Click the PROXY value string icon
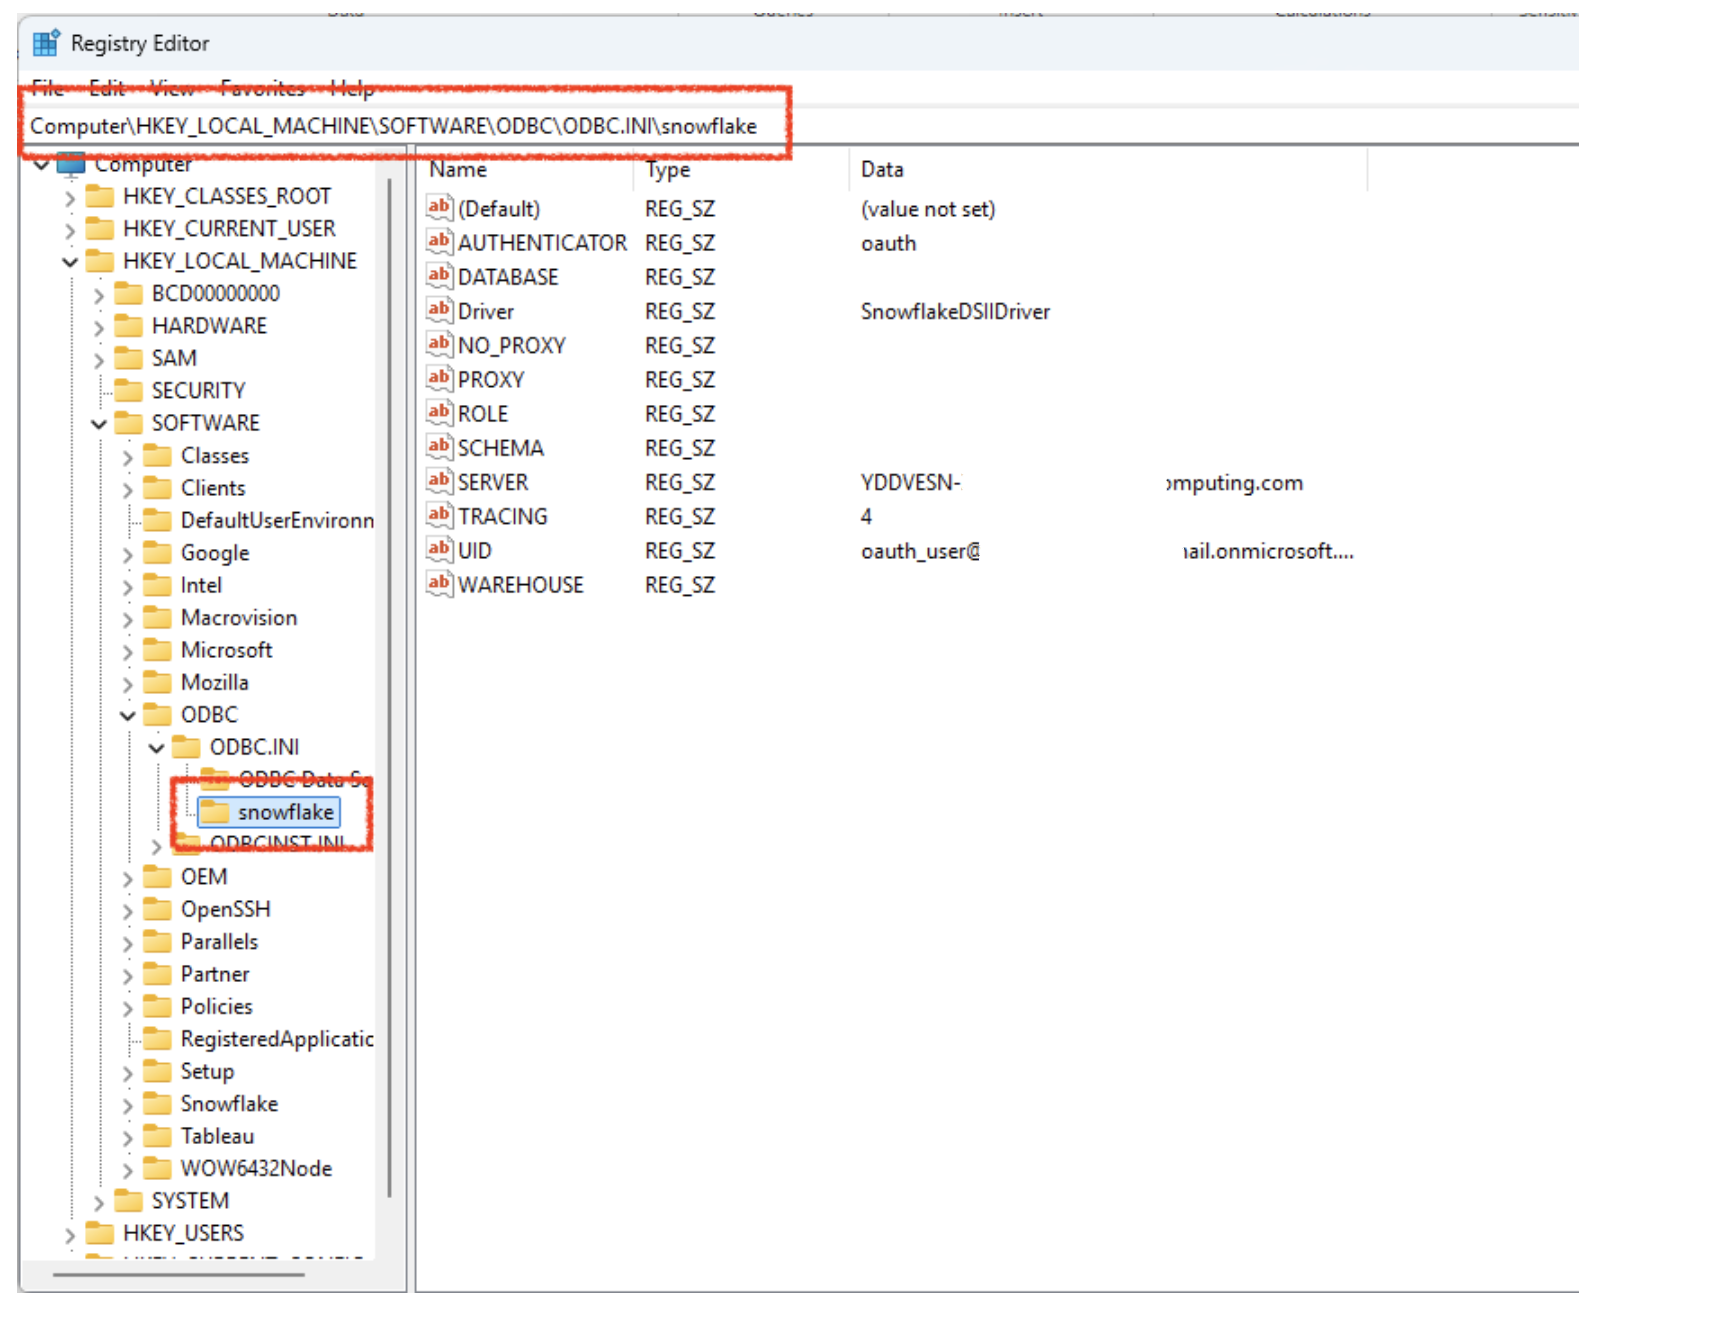1730x1320 pixels. tap(439, 379)
